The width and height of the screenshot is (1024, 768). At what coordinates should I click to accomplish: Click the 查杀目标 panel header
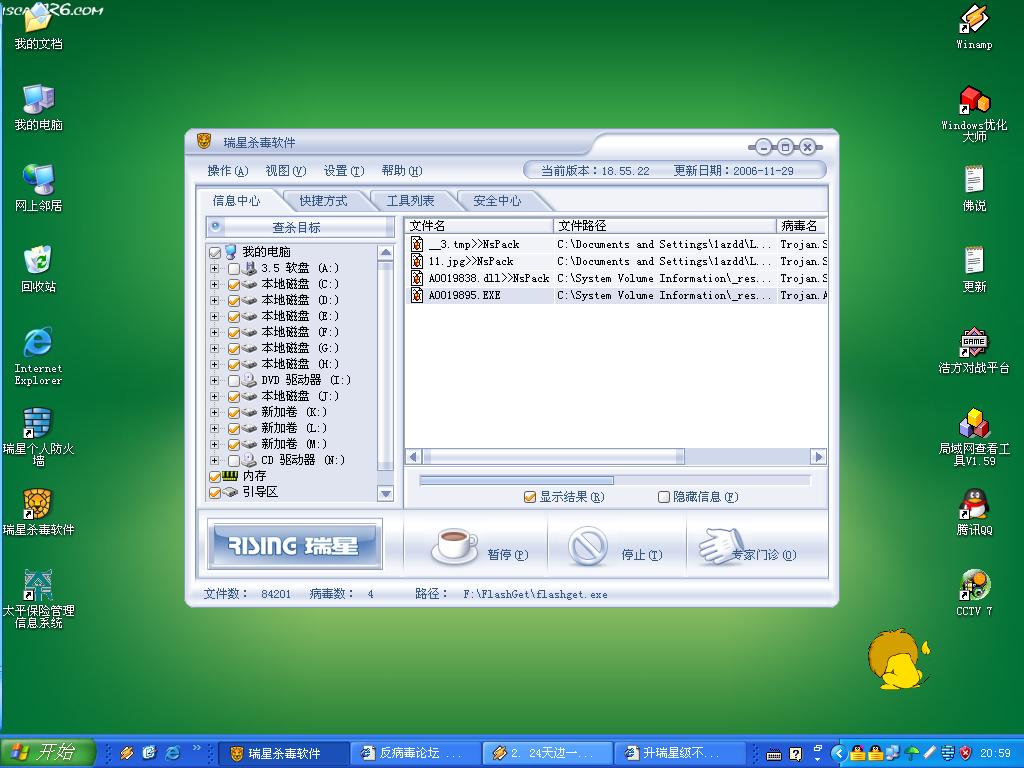tap(300, 227)
